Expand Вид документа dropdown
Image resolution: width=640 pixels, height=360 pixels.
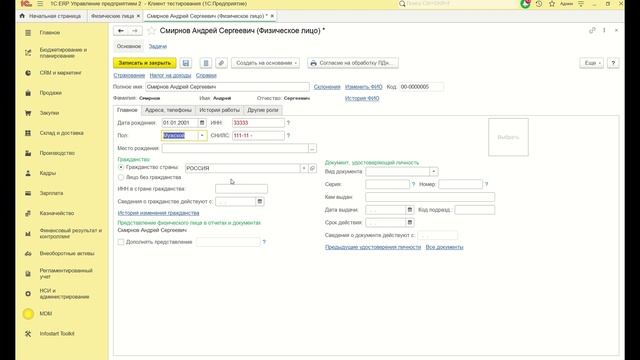(433, 172)
